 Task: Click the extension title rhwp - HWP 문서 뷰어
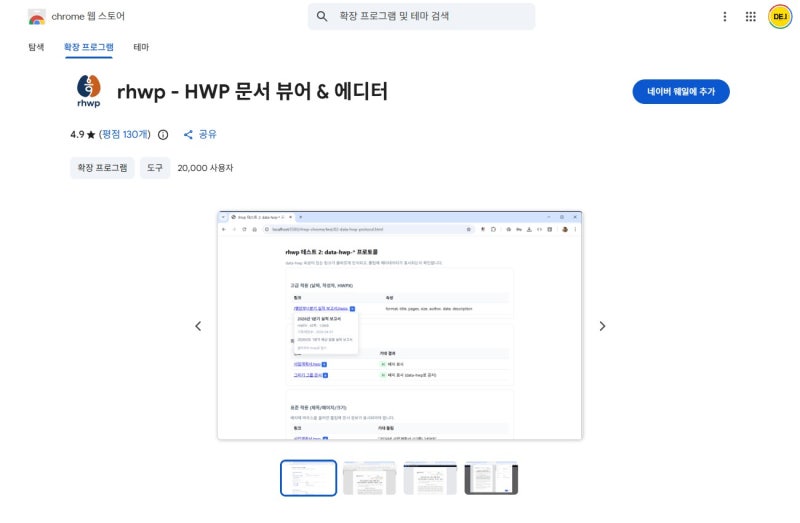pos(252,91)
